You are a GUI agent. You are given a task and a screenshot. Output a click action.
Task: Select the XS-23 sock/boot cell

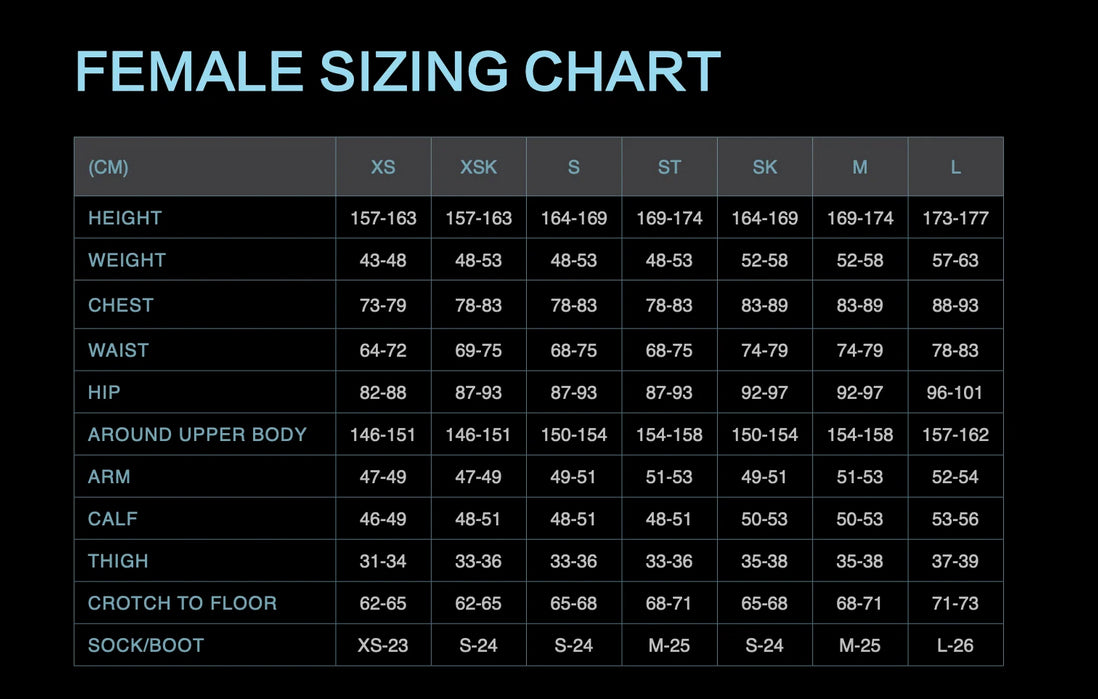coord(383,645)
